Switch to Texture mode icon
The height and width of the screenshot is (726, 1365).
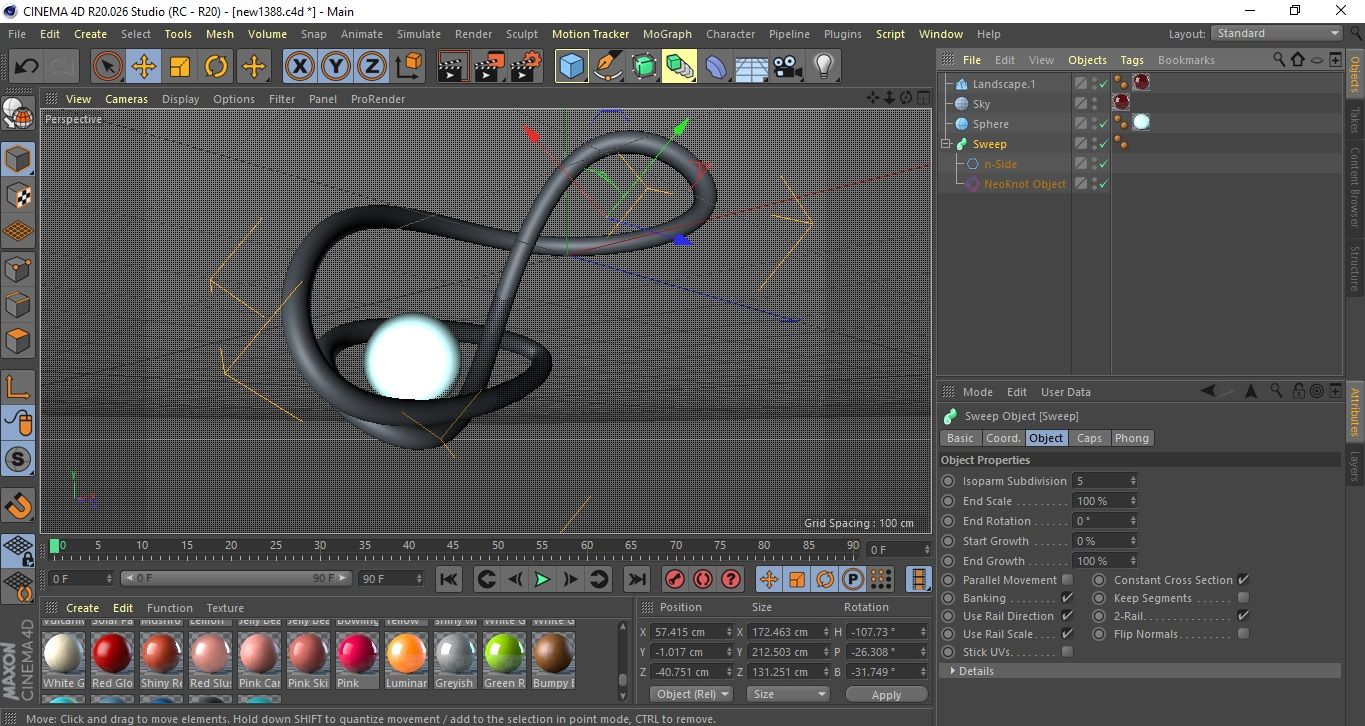tap(18, 196)
